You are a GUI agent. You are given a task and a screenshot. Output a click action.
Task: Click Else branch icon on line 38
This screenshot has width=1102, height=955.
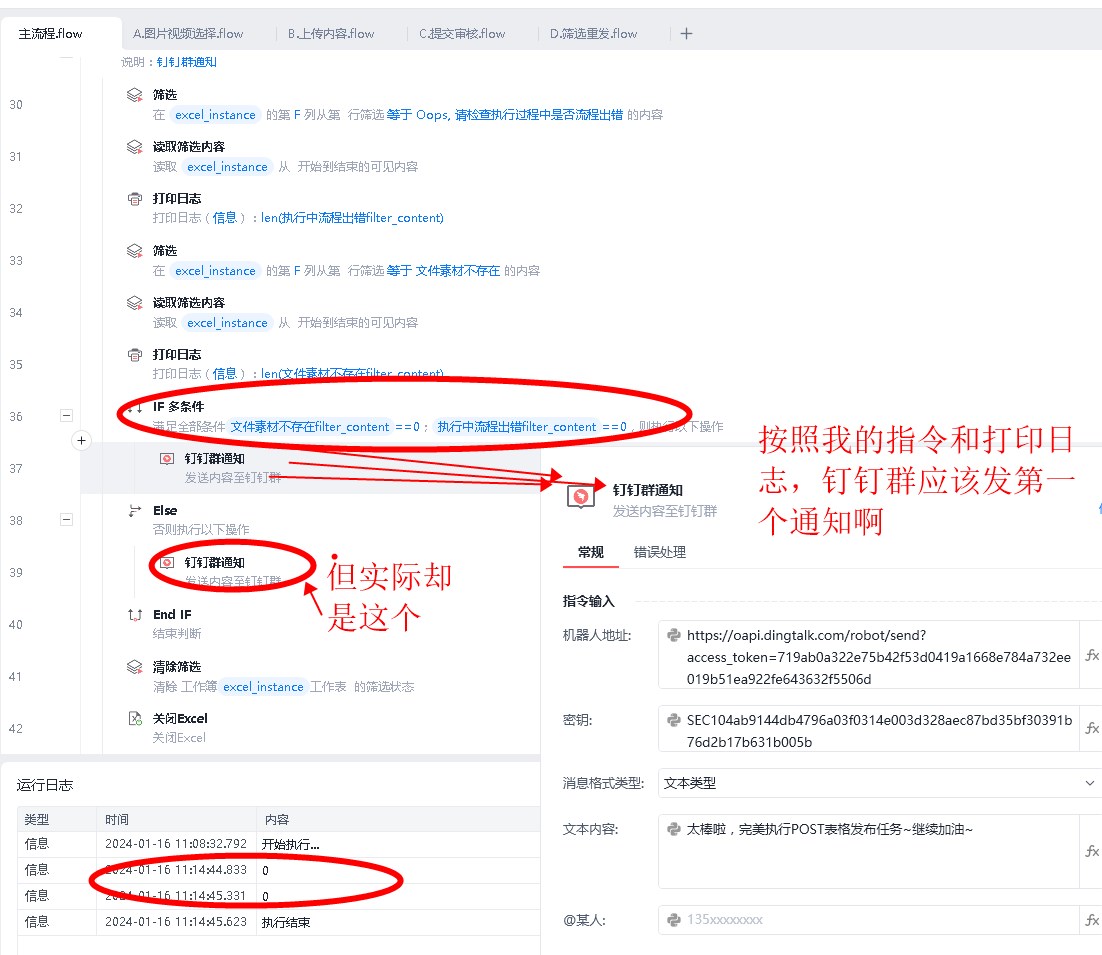coord(134,511)
